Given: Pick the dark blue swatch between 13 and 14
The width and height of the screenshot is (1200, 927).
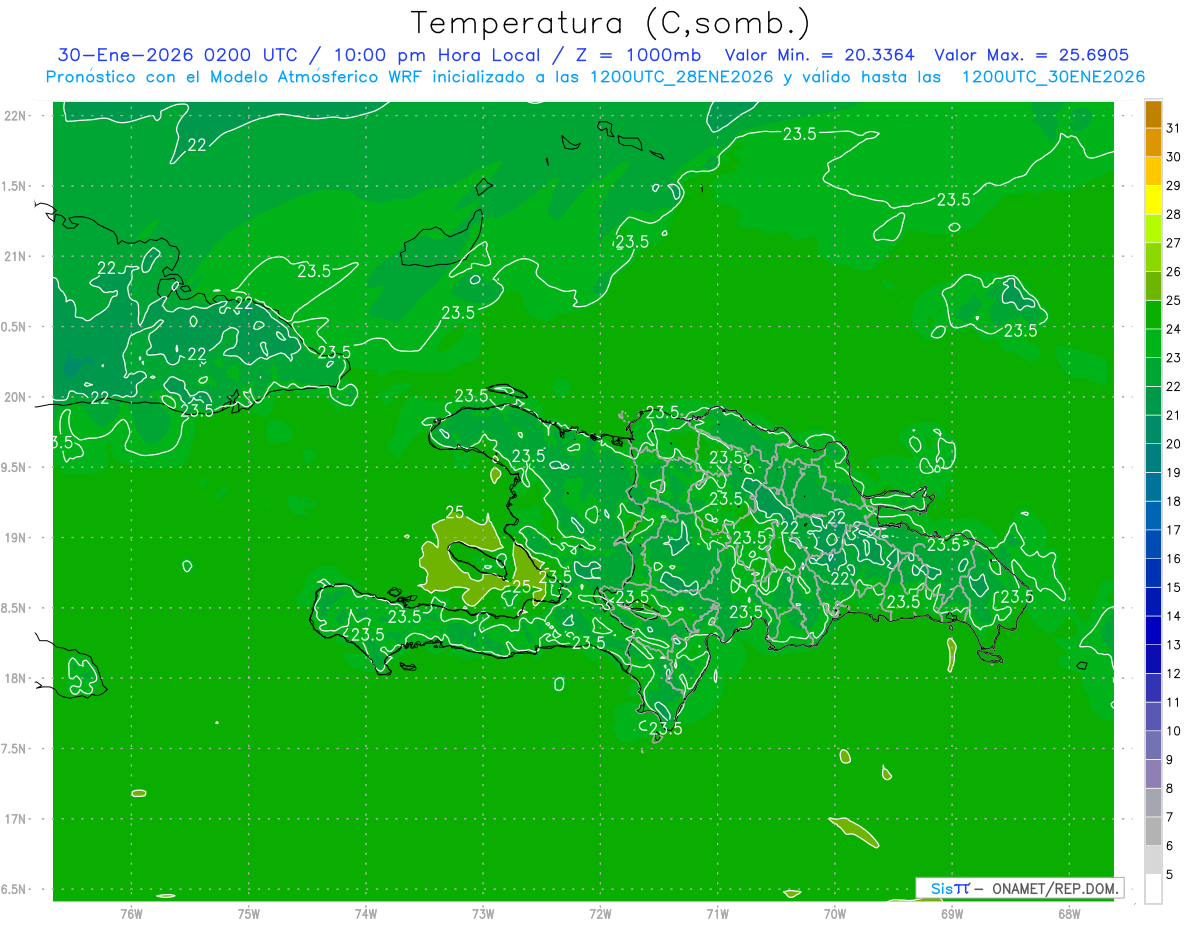Looking at the screenshot, I should click(1153, 631).
